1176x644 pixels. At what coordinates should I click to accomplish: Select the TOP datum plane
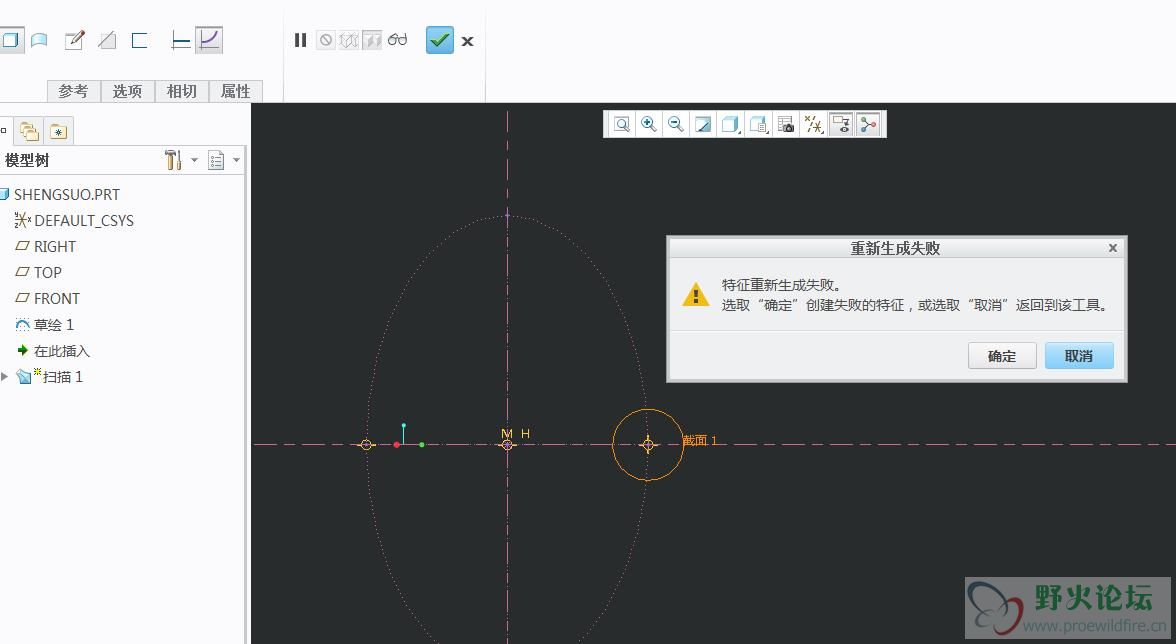coord(47,273)
